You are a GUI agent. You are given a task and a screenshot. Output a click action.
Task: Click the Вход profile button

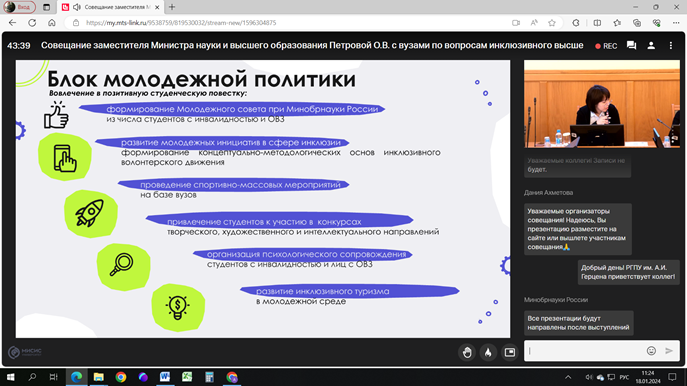pyautogui.click(x=19, y=7)
